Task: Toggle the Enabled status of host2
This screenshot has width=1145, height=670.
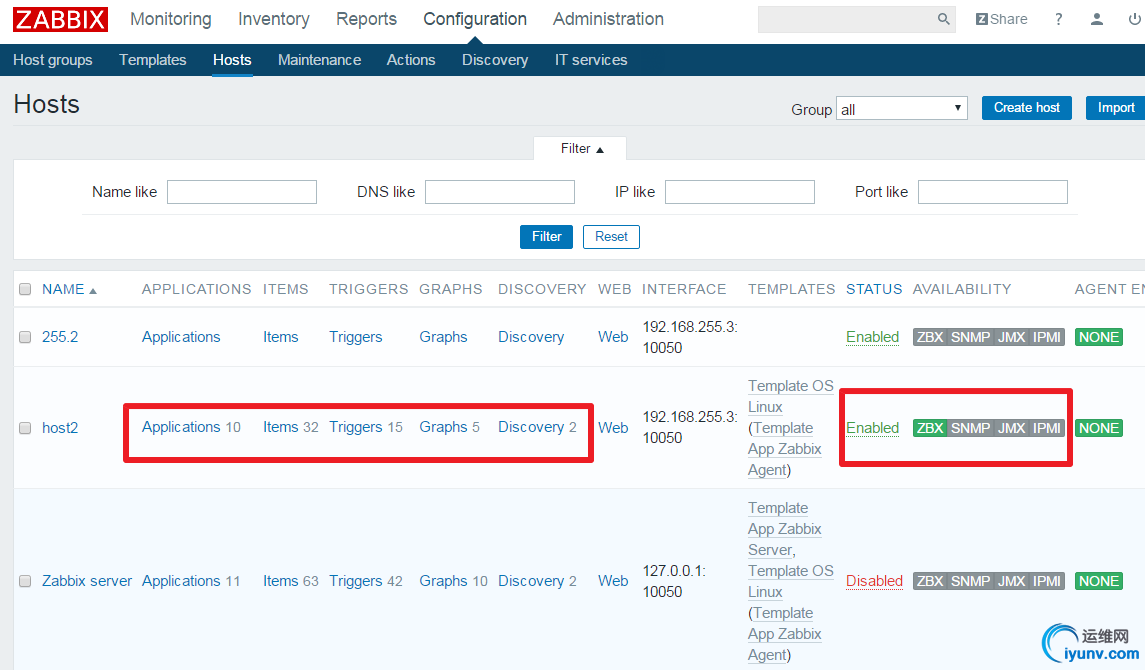Action: click(x=872, y=428)
